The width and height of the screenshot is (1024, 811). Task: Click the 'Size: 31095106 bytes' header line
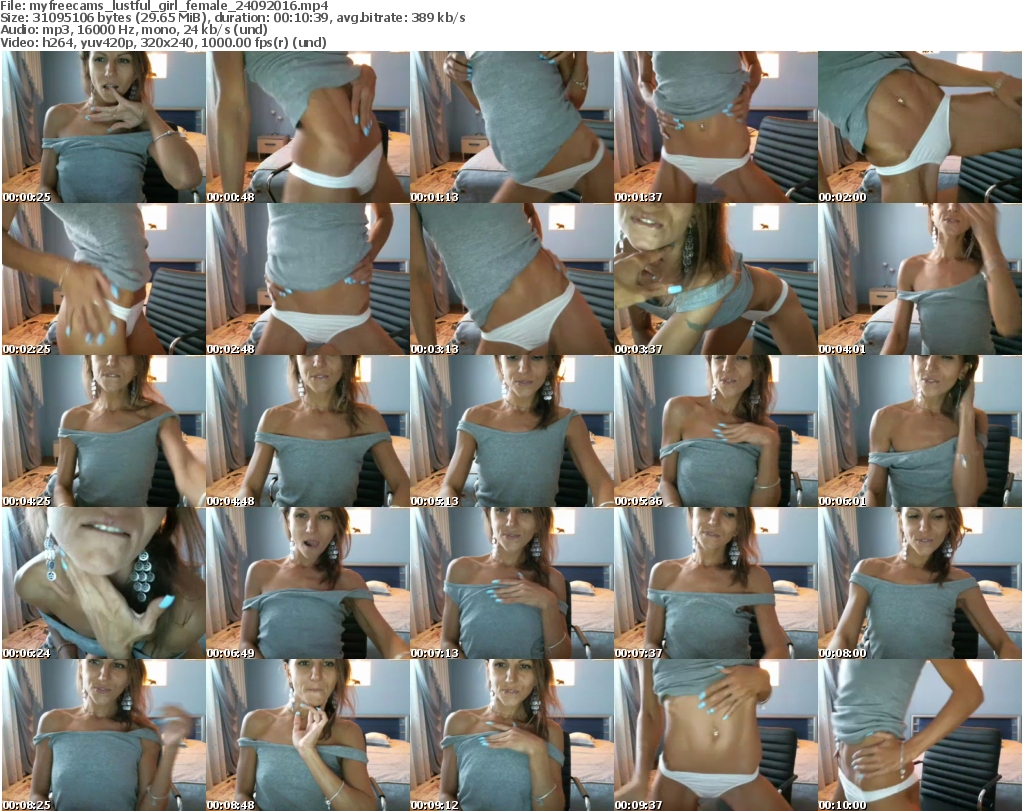(233, 18)
